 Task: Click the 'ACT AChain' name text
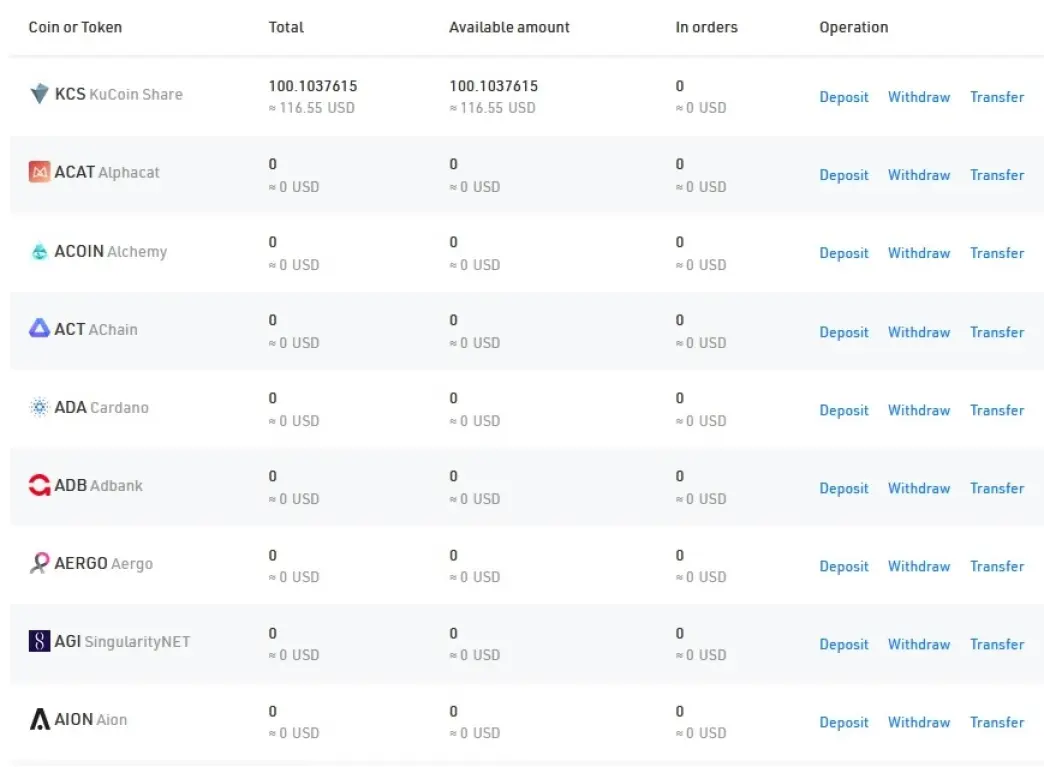coord(96,329)
